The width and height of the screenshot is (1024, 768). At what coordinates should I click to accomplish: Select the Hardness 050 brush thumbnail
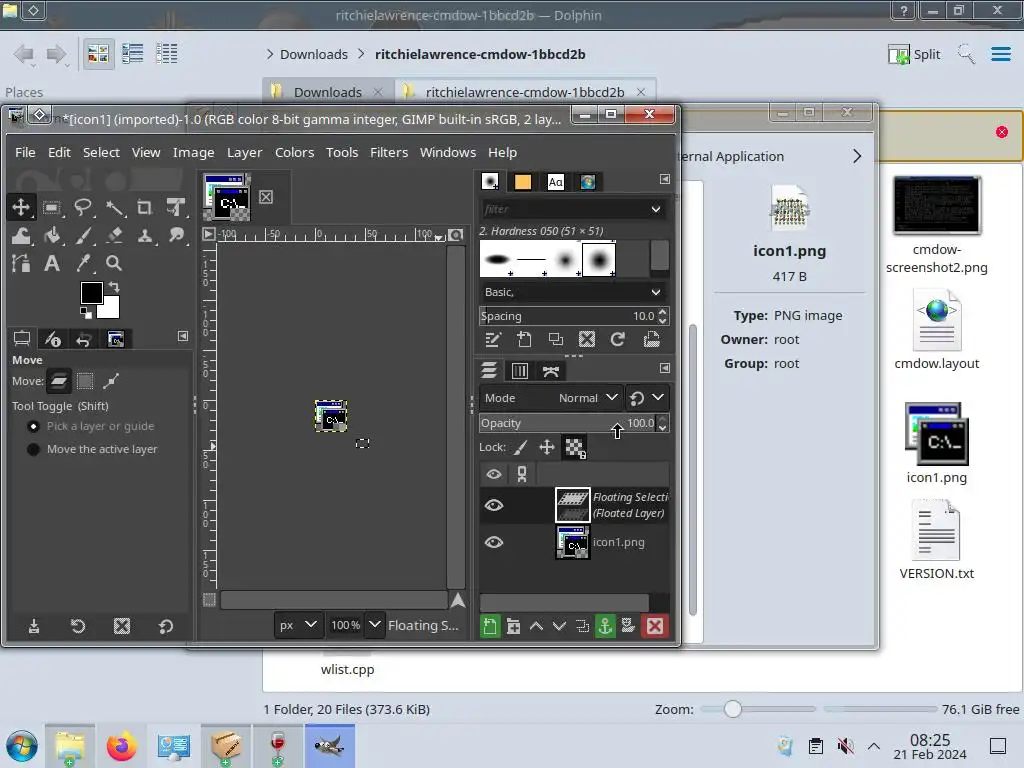[x=598, y=259]
